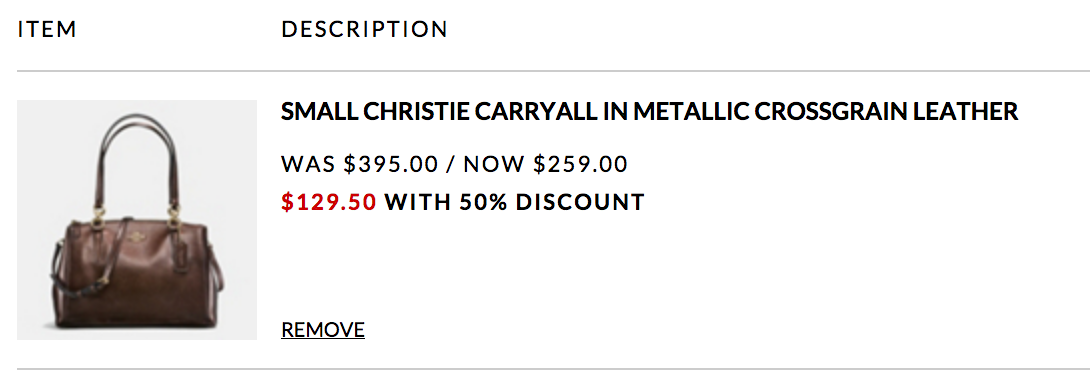Click the WITH 50% DISCOUNT label
The image size is (1090, 370).
pos(515,202)
